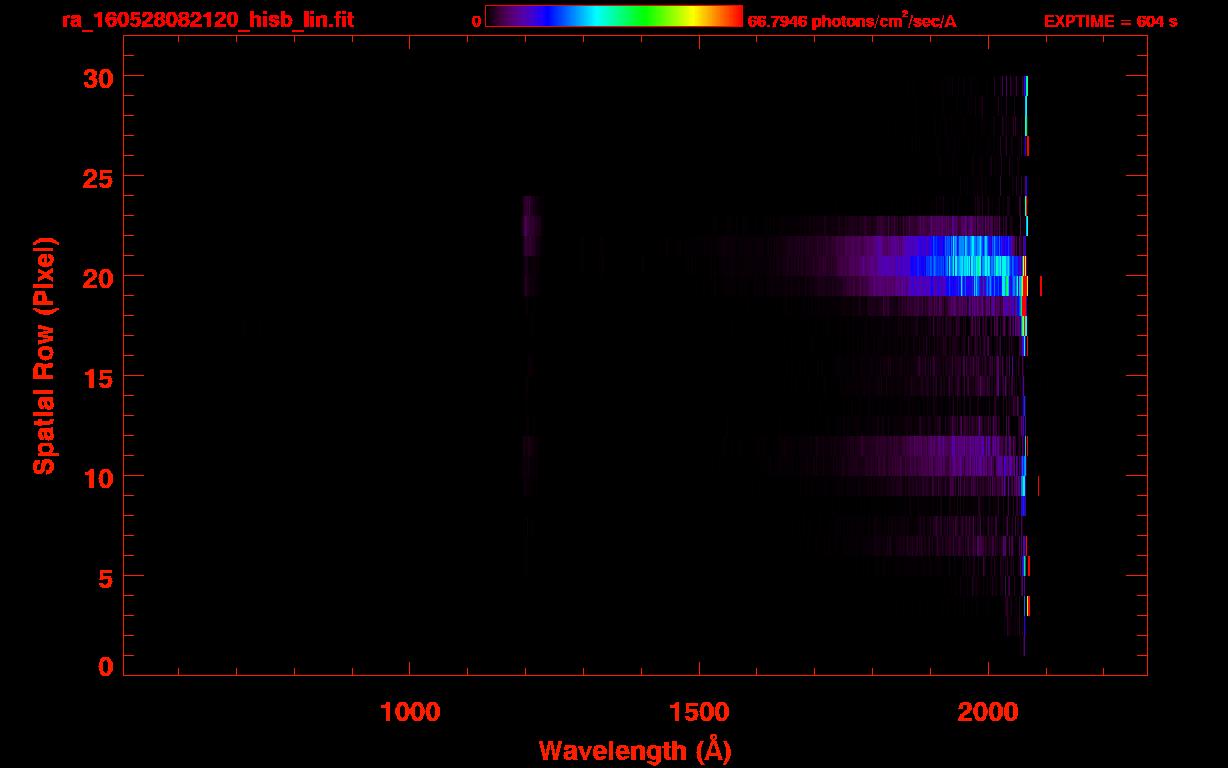Click y-axis tick label 0
Screen dimensions: 1228x768
105,667
